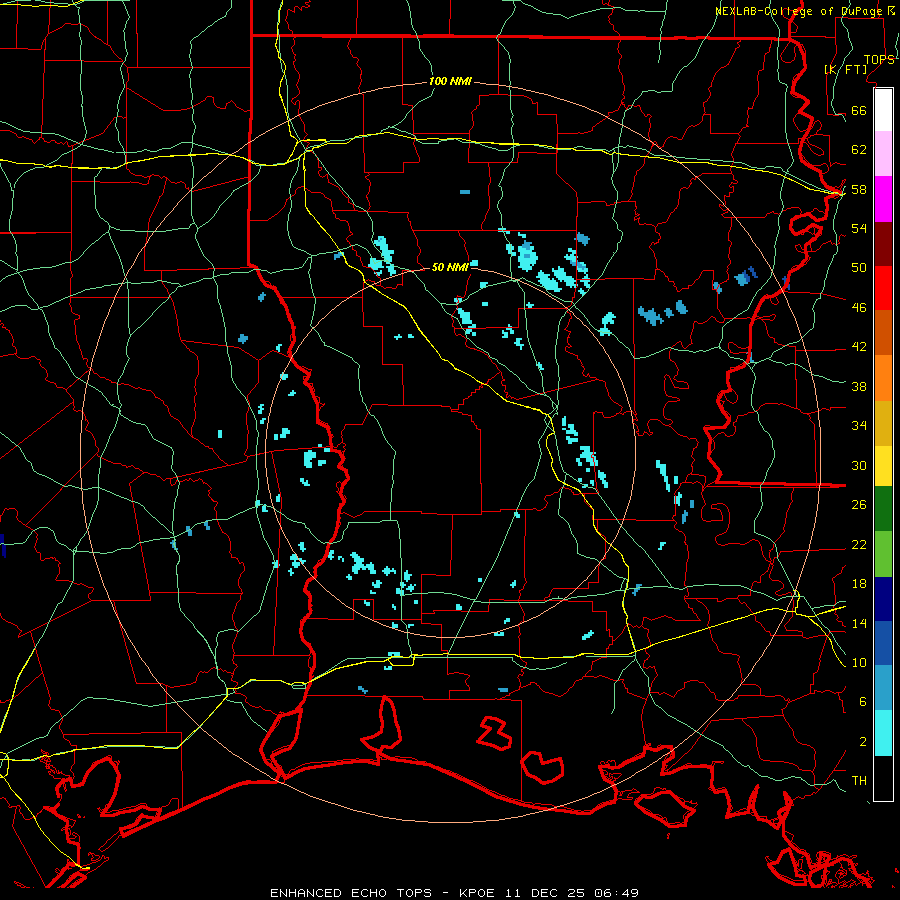Click the white swatch in the tops legend

tap(883, 110)
